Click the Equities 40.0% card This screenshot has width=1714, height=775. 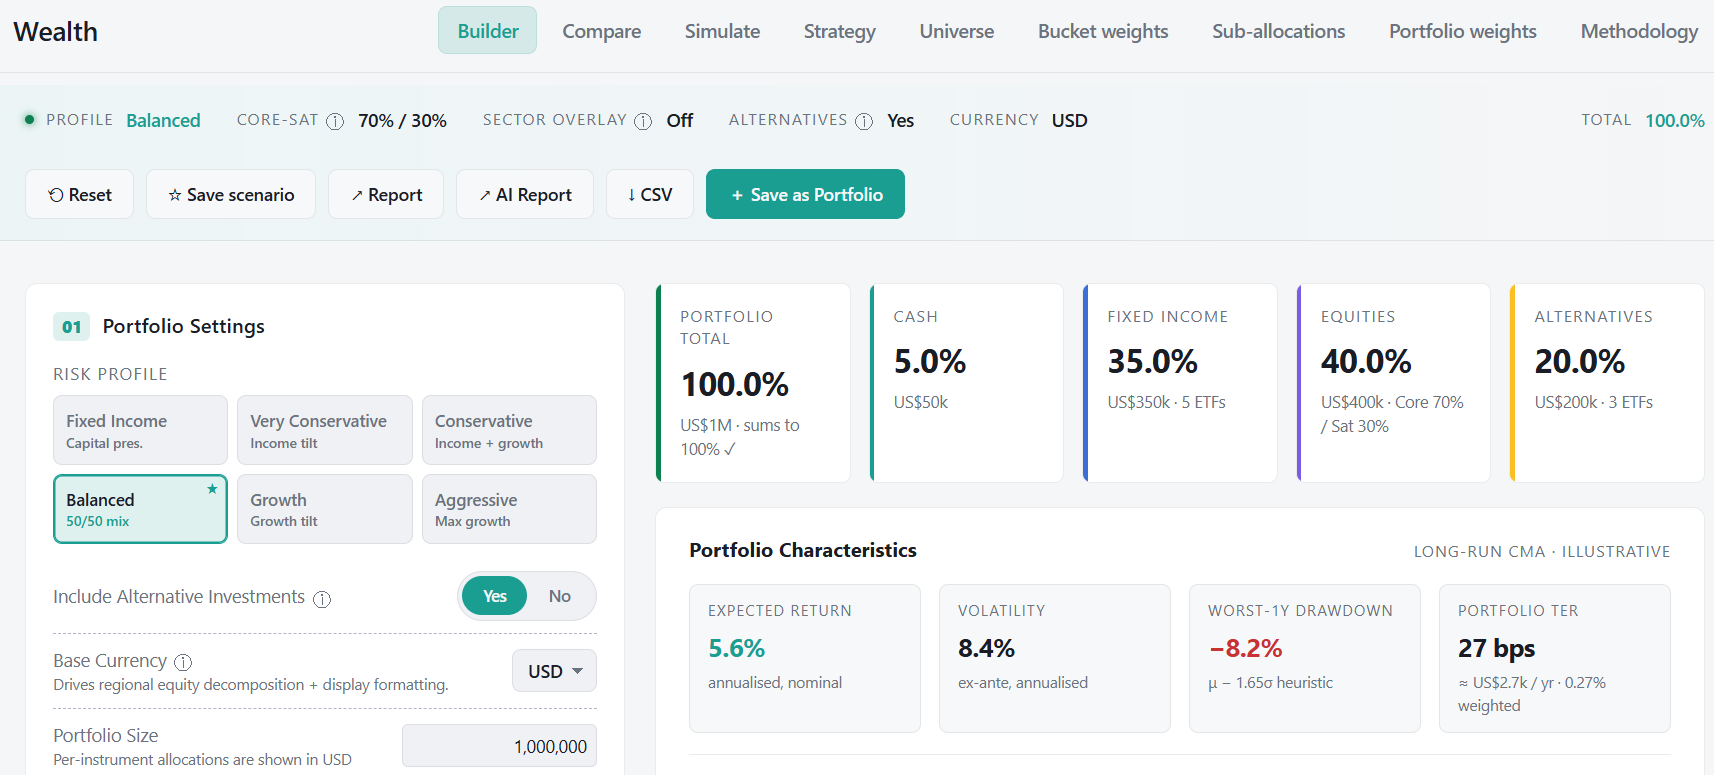point(1394,383)
